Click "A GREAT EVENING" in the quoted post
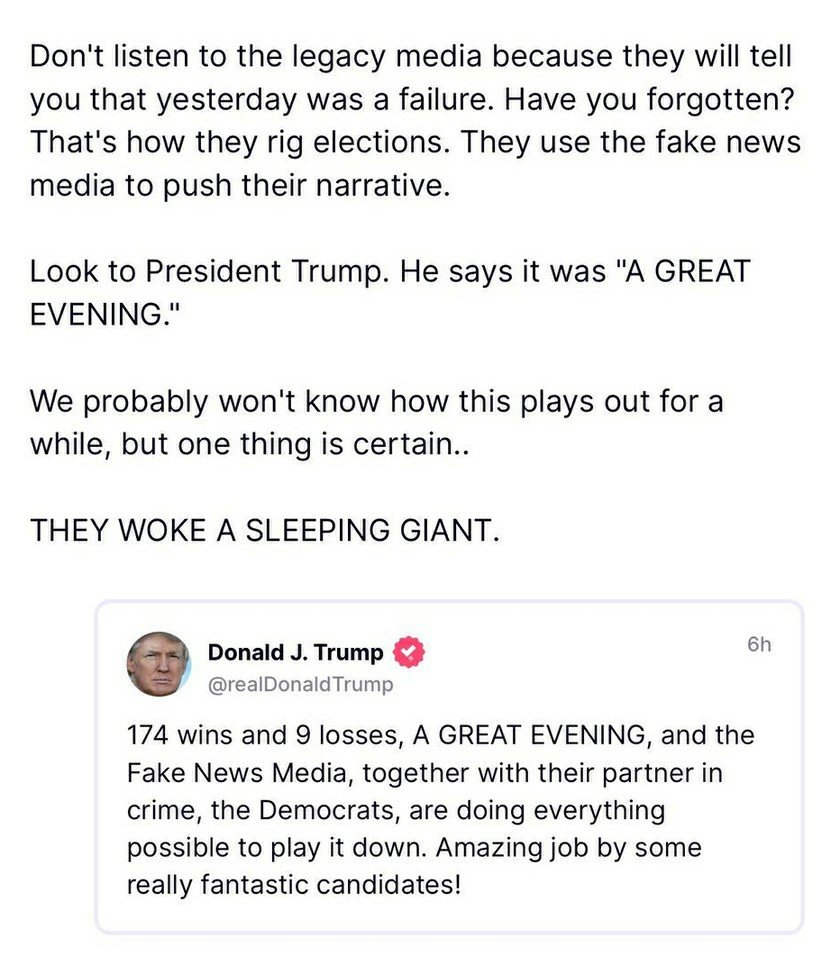Viewport: 840px width, 954px height. pos(528,736)
